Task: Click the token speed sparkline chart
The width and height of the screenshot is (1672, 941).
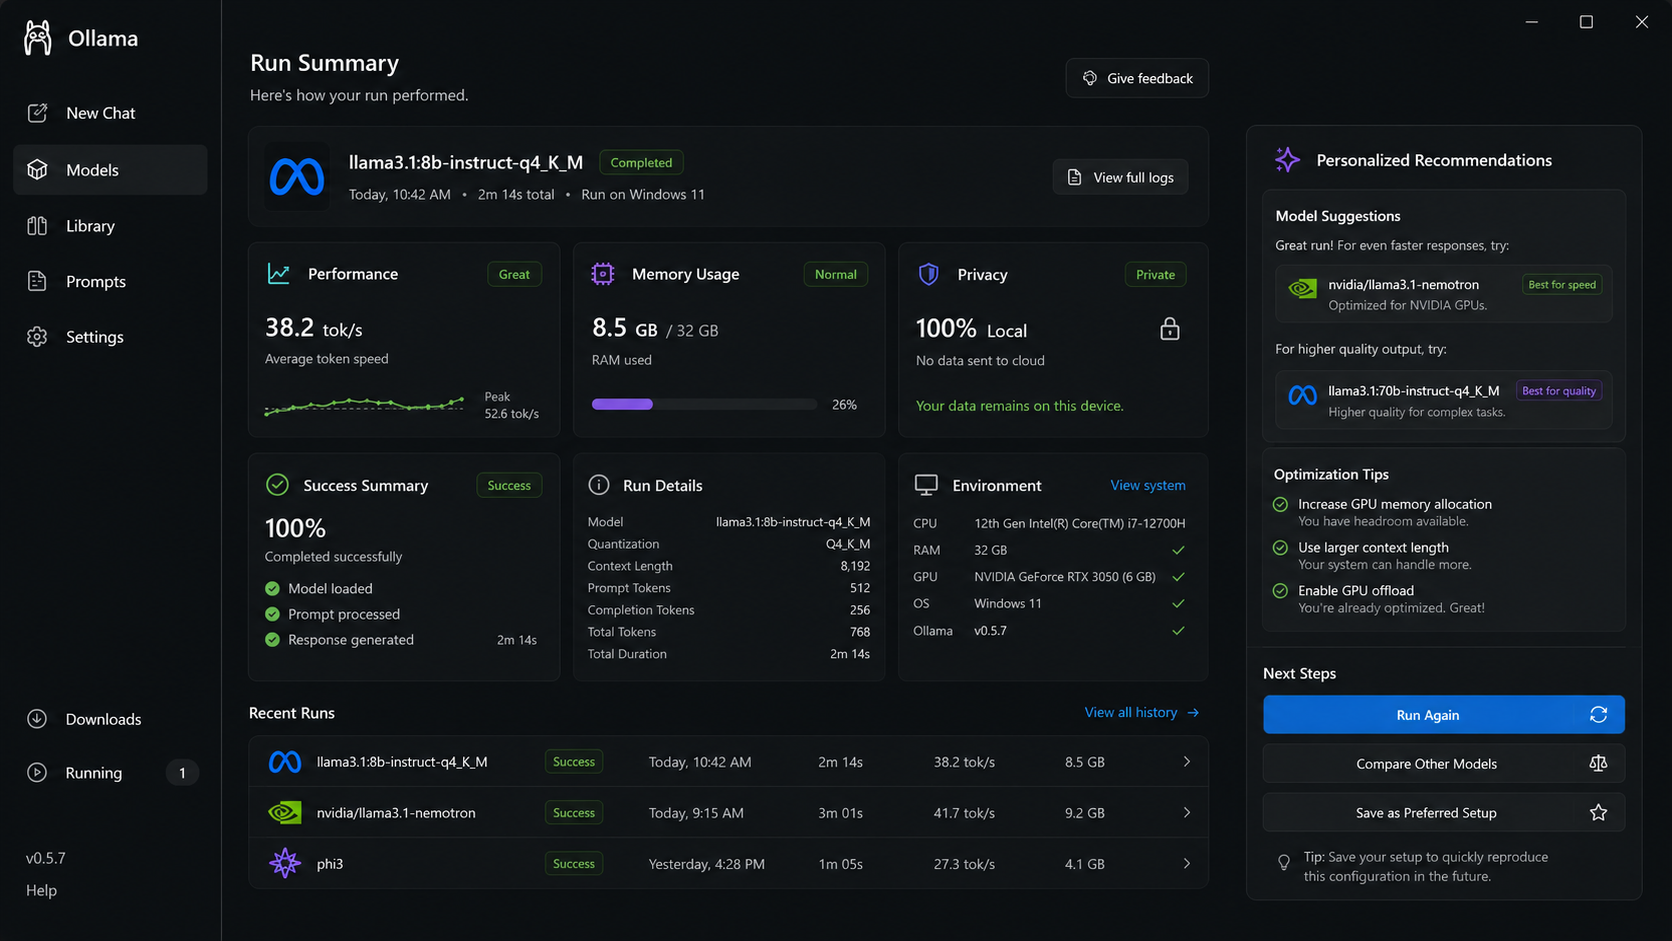Action: [364, 404]
